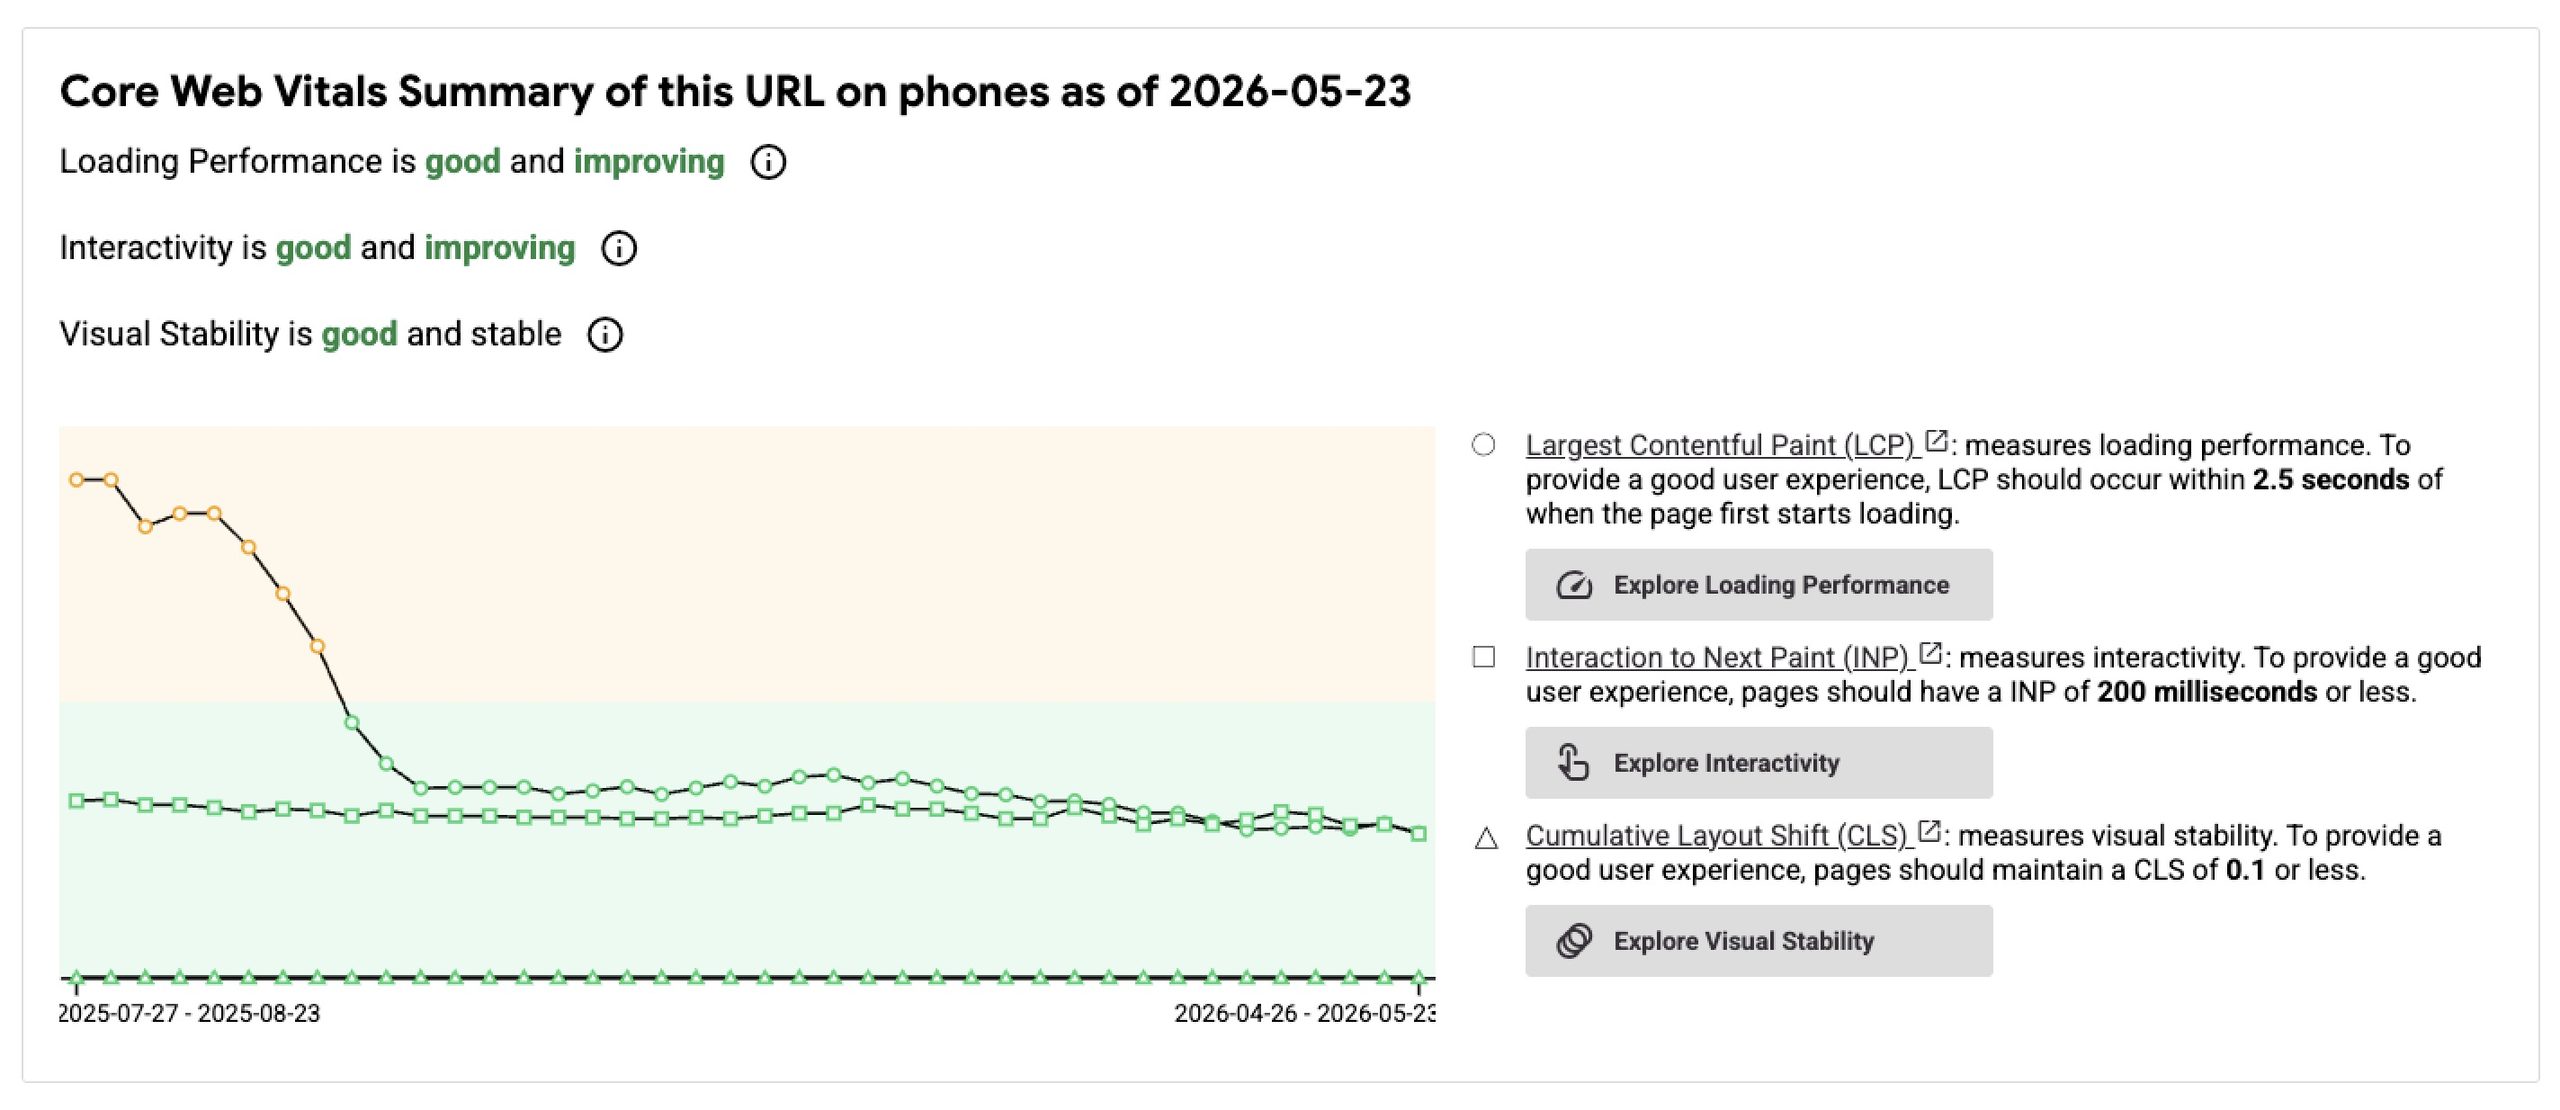2560x1110 pixels.
Task: Click external link icon after LCP link
Action: pyautogui.click(x=1937, y=441)
